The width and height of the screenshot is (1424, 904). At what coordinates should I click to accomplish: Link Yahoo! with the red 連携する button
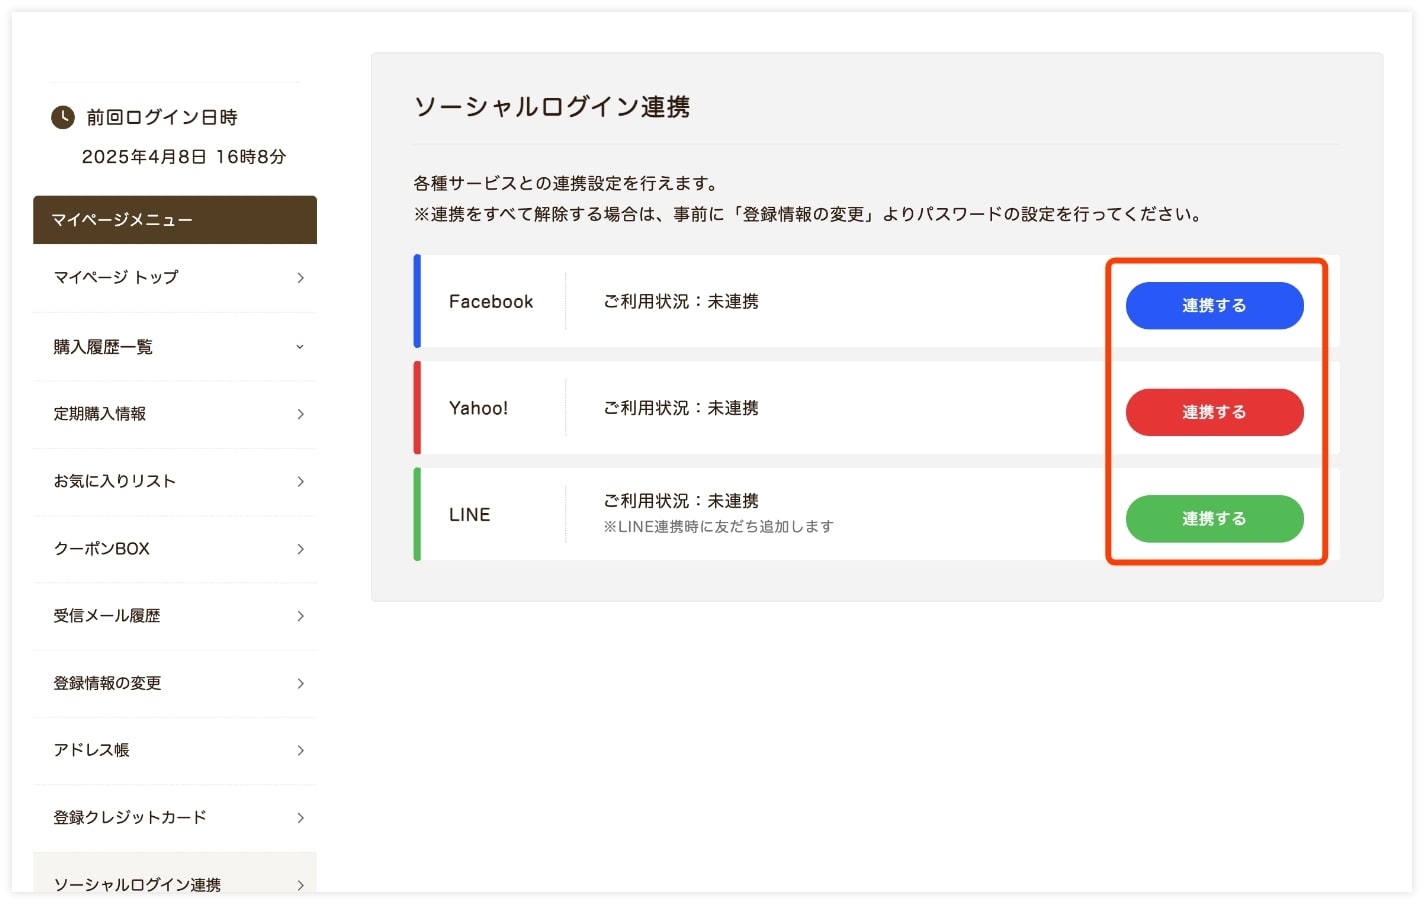[1214, 412]
